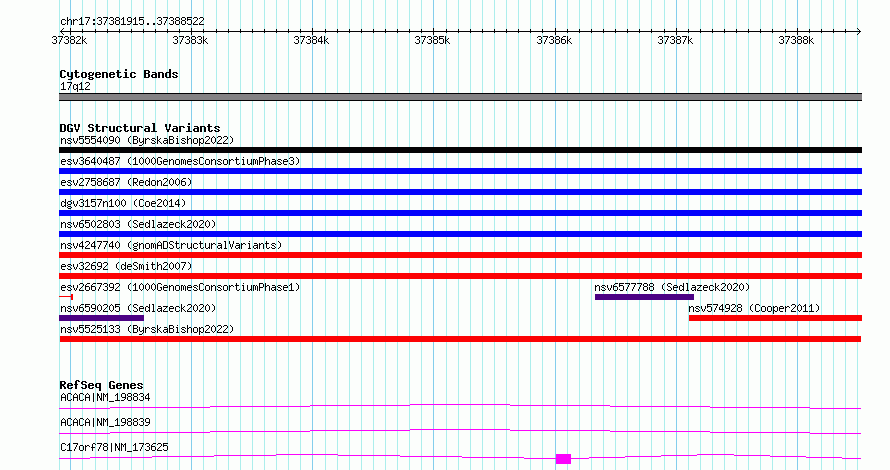Click the nsv574928 (Cooper2011) label

(754, 308)
